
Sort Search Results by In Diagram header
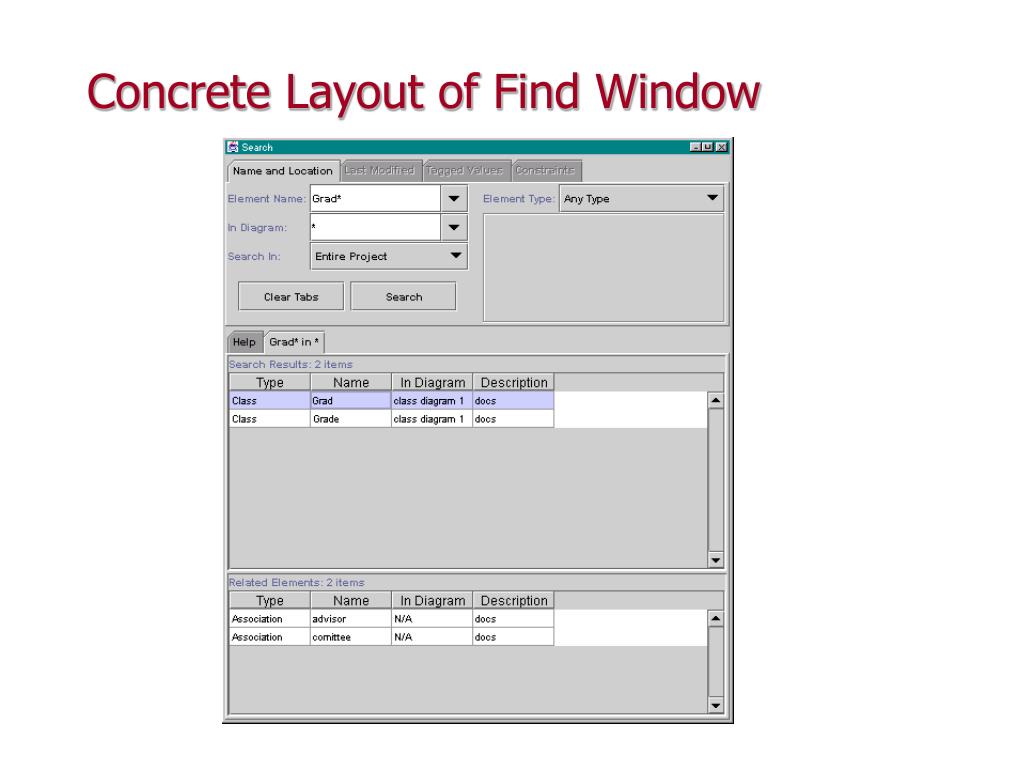click(x=432, y=383)
